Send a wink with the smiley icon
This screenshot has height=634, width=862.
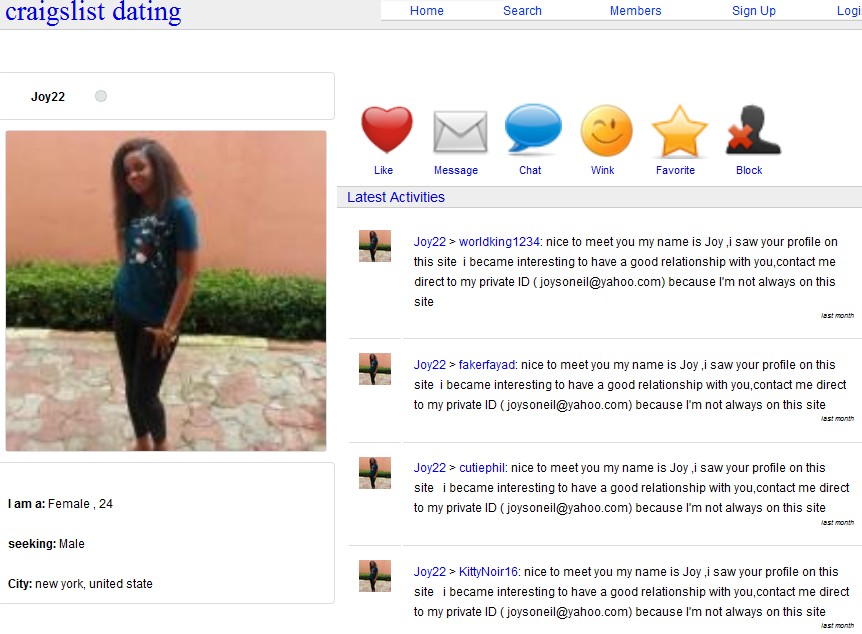click(x=606, y=131)
